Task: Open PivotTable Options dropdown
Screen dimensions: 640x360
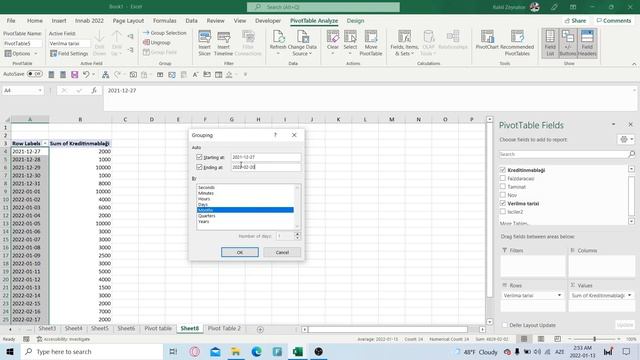Action: tap(21, 53)
